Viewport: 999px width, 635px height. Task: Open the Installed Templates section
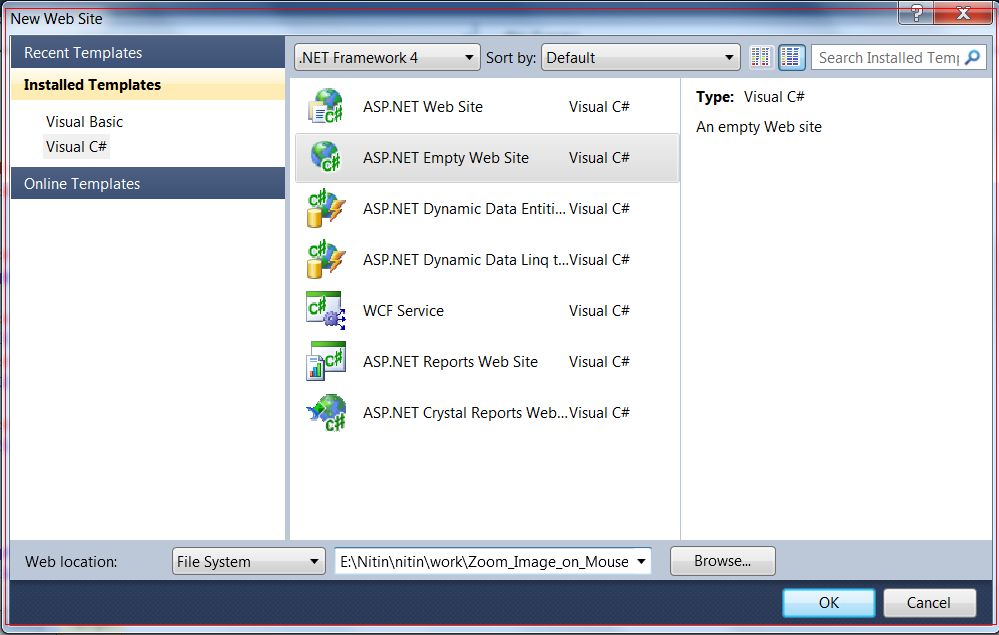click(148, 85)
